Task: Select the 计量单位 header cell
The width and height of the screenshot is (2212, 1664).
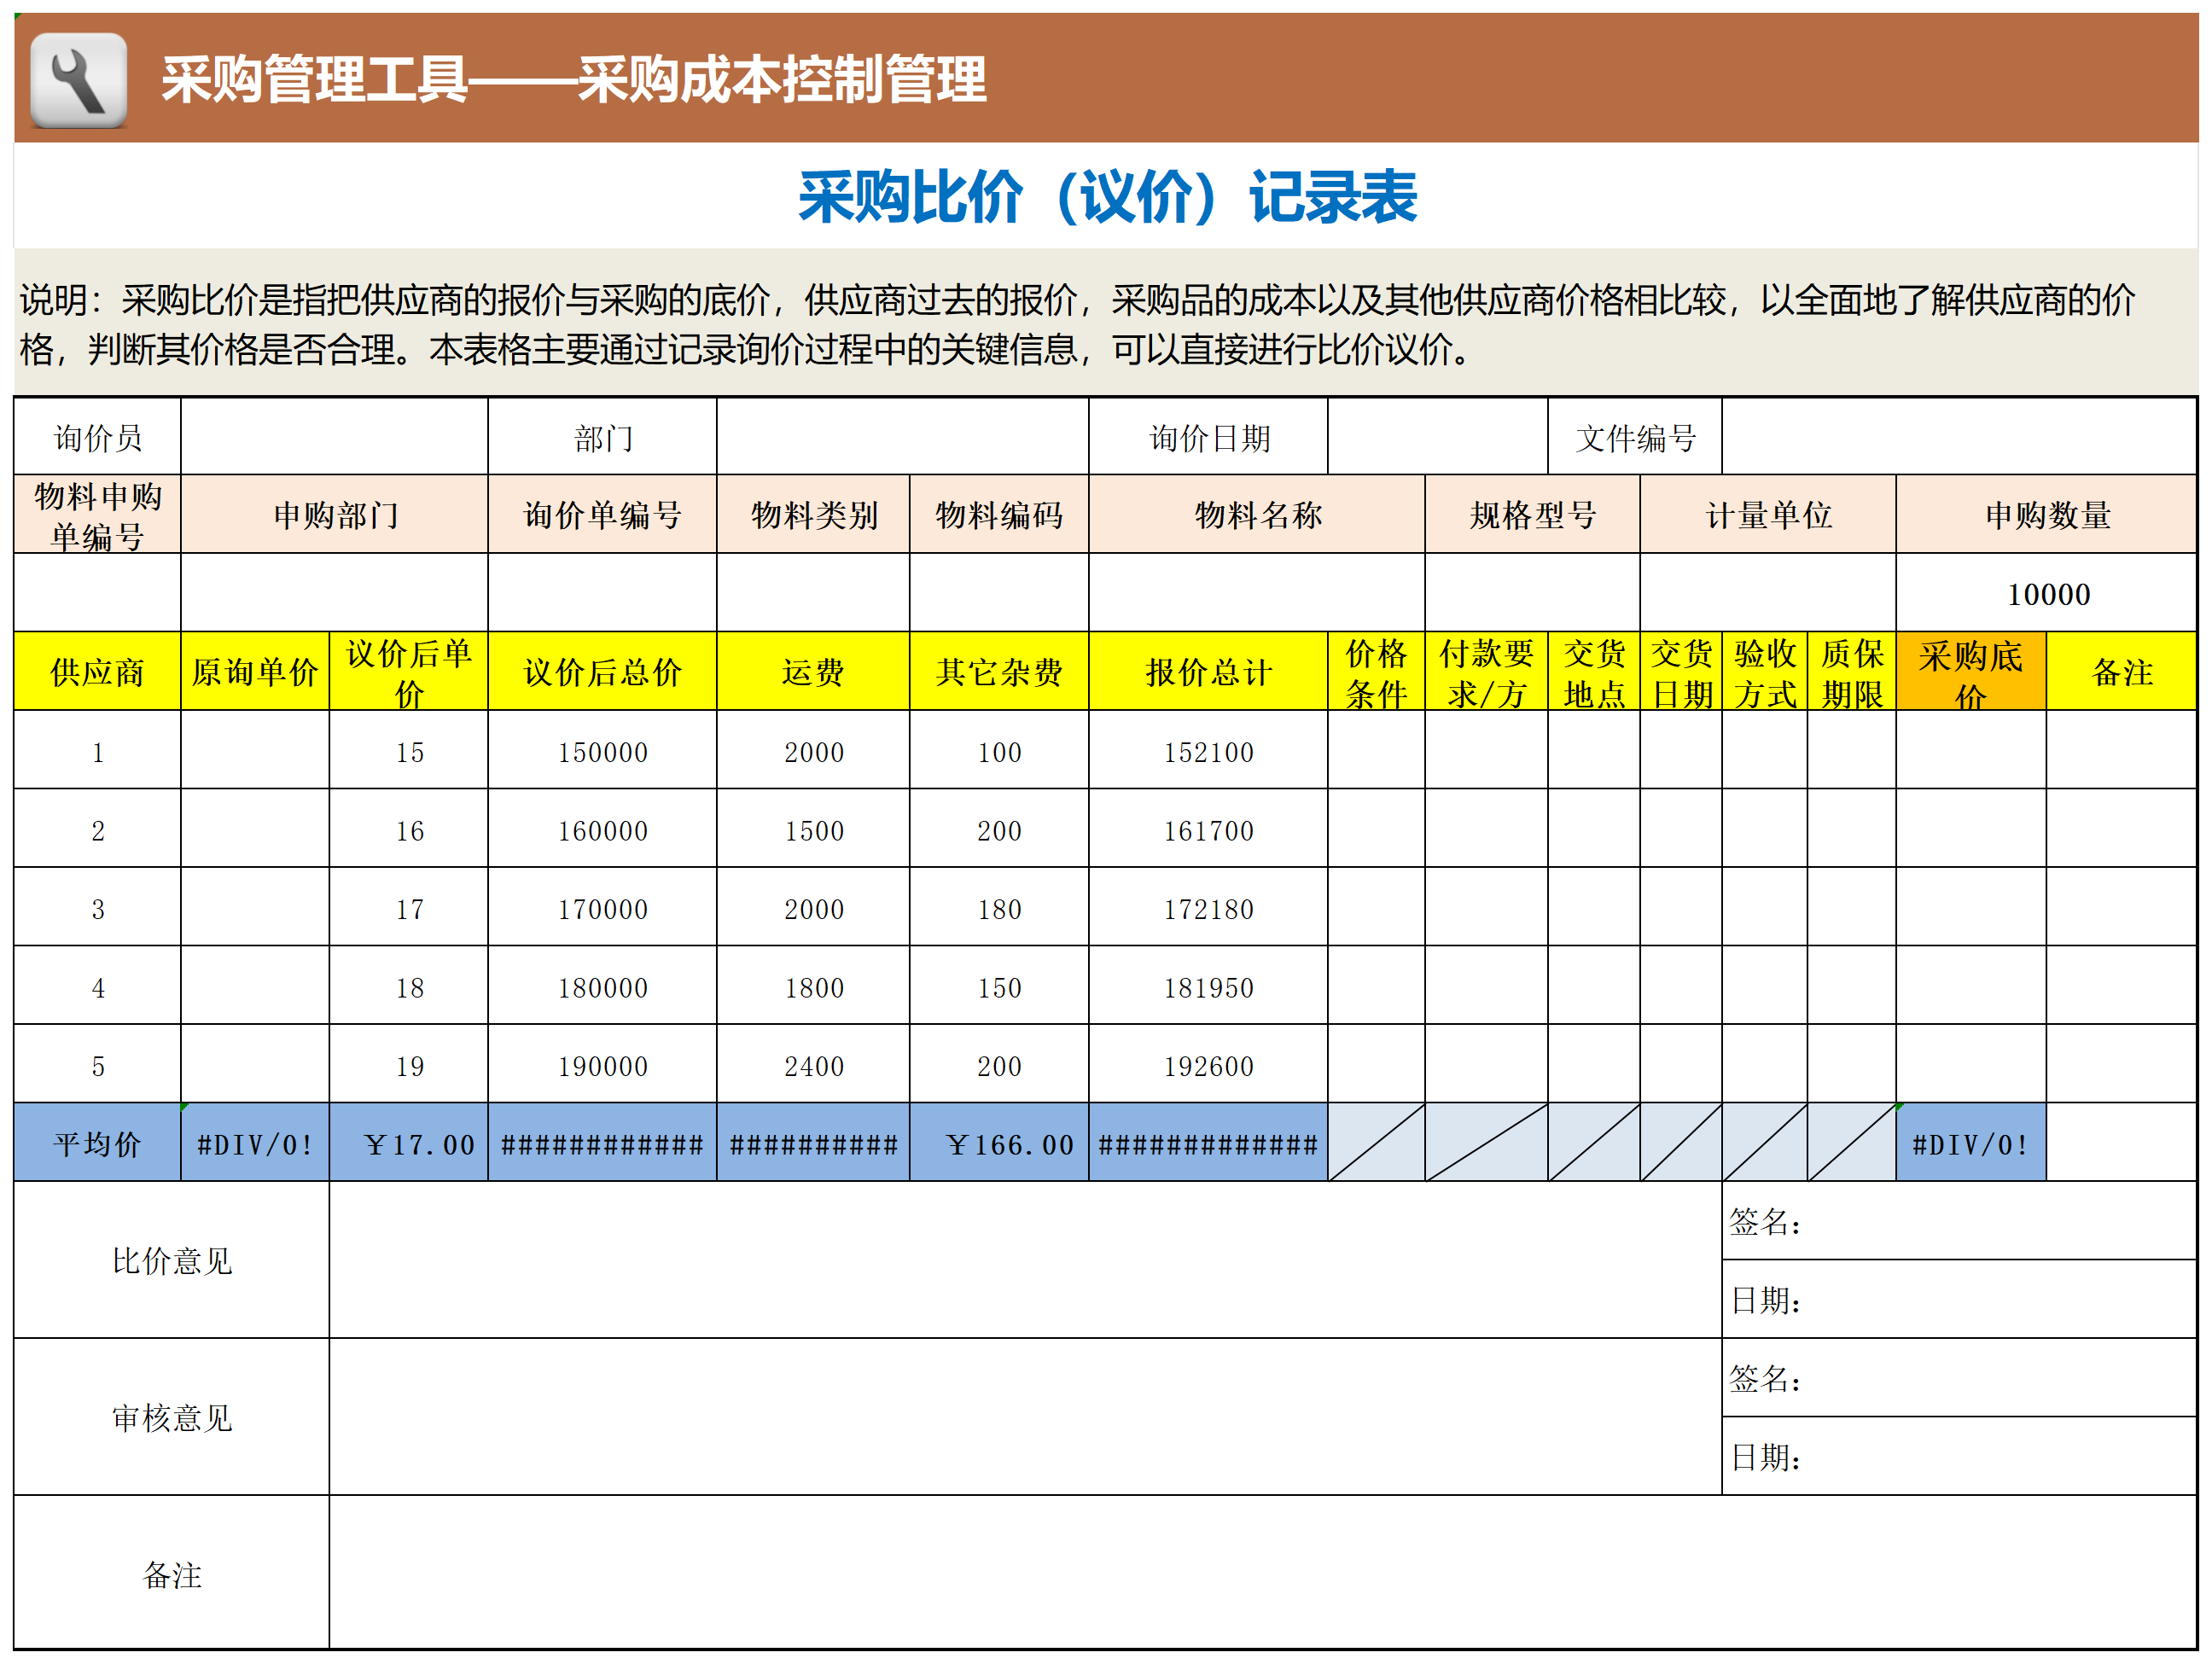Action: [x=1768, y=515]
